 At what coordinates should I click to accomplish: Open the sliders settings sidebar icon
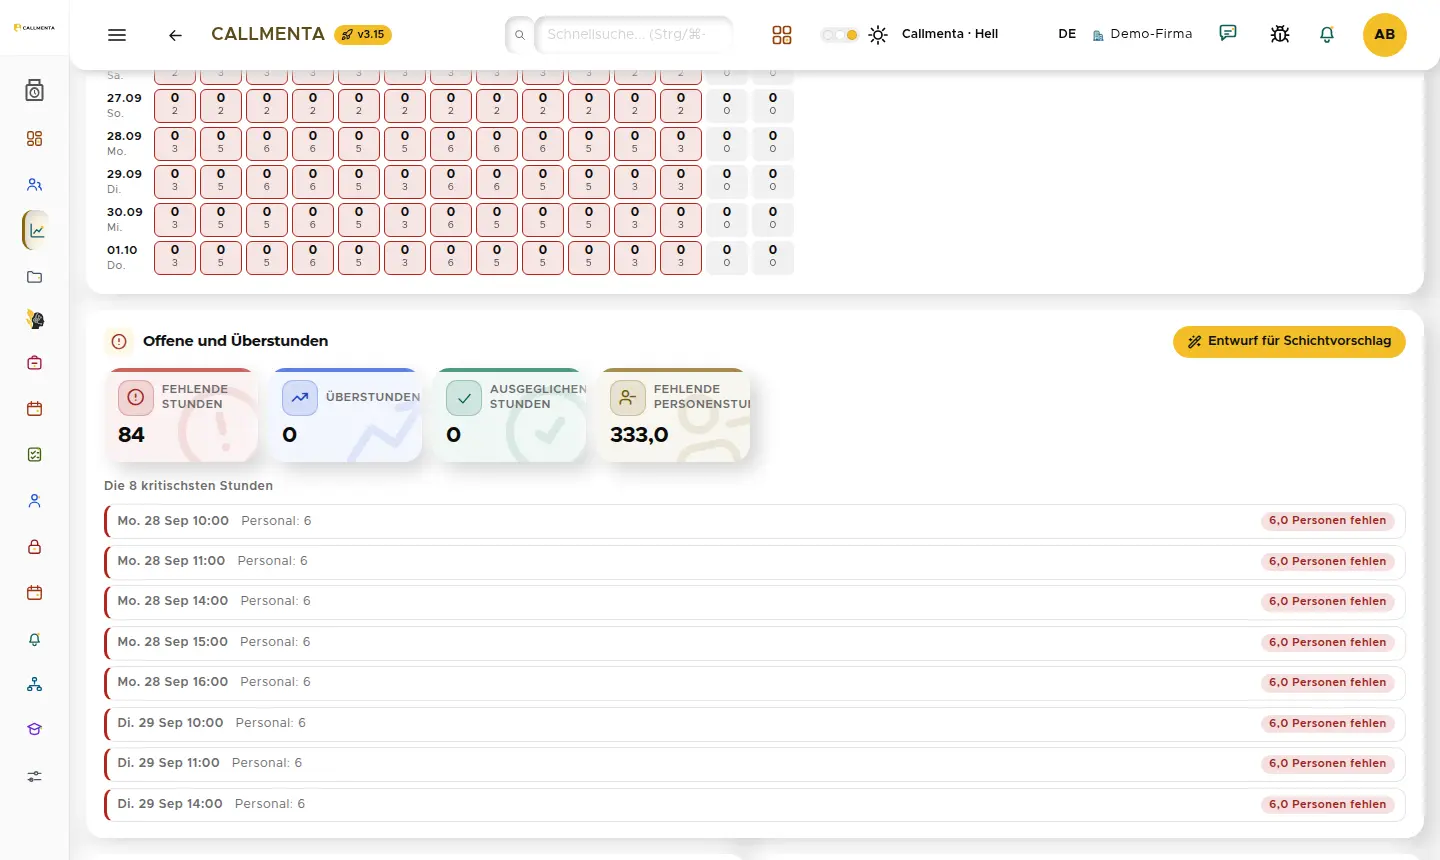[x=35, y=776]
